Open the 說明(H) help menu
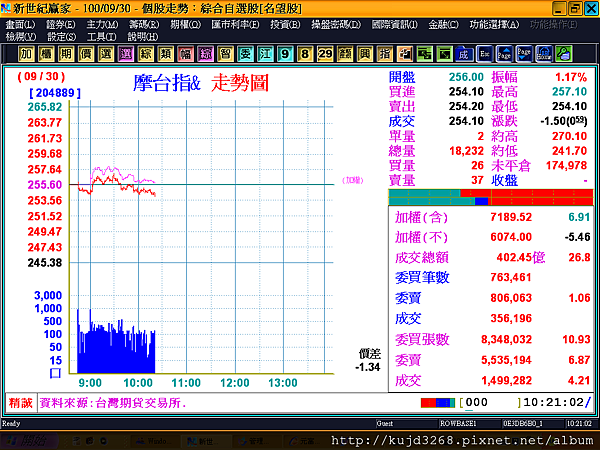 143,37
